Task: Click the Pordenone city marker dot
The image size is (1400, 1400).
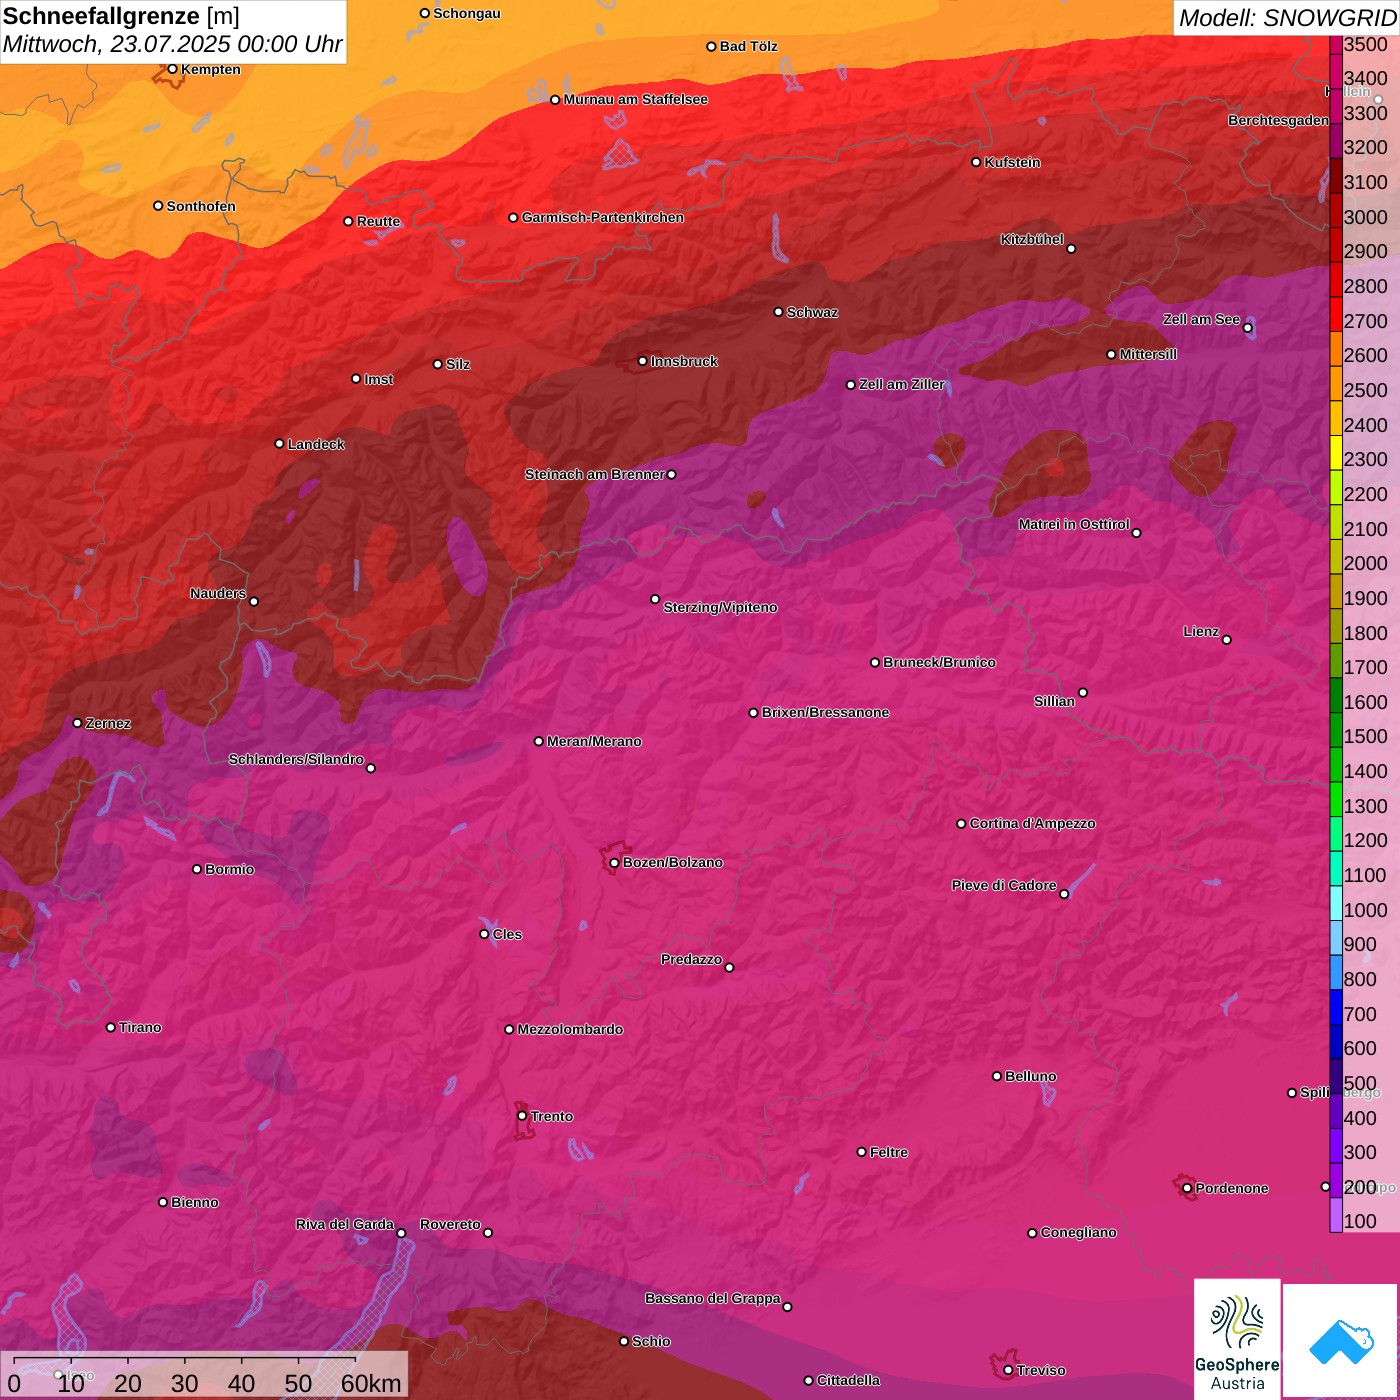Action: (x=1187, y=1188)
